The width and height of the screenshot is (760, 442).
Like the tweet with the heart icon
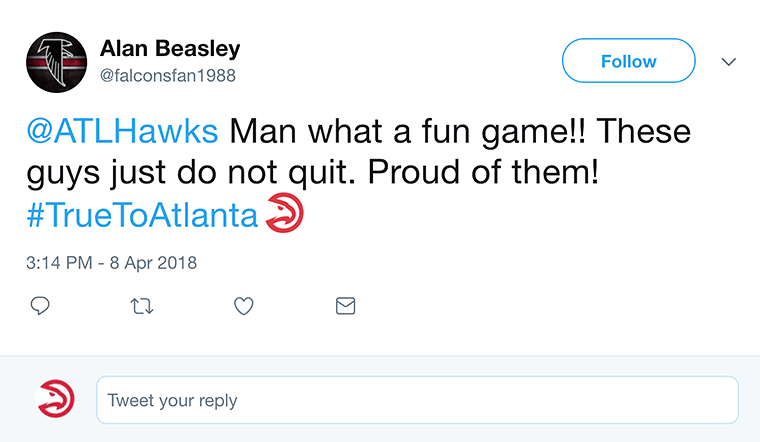244,306
